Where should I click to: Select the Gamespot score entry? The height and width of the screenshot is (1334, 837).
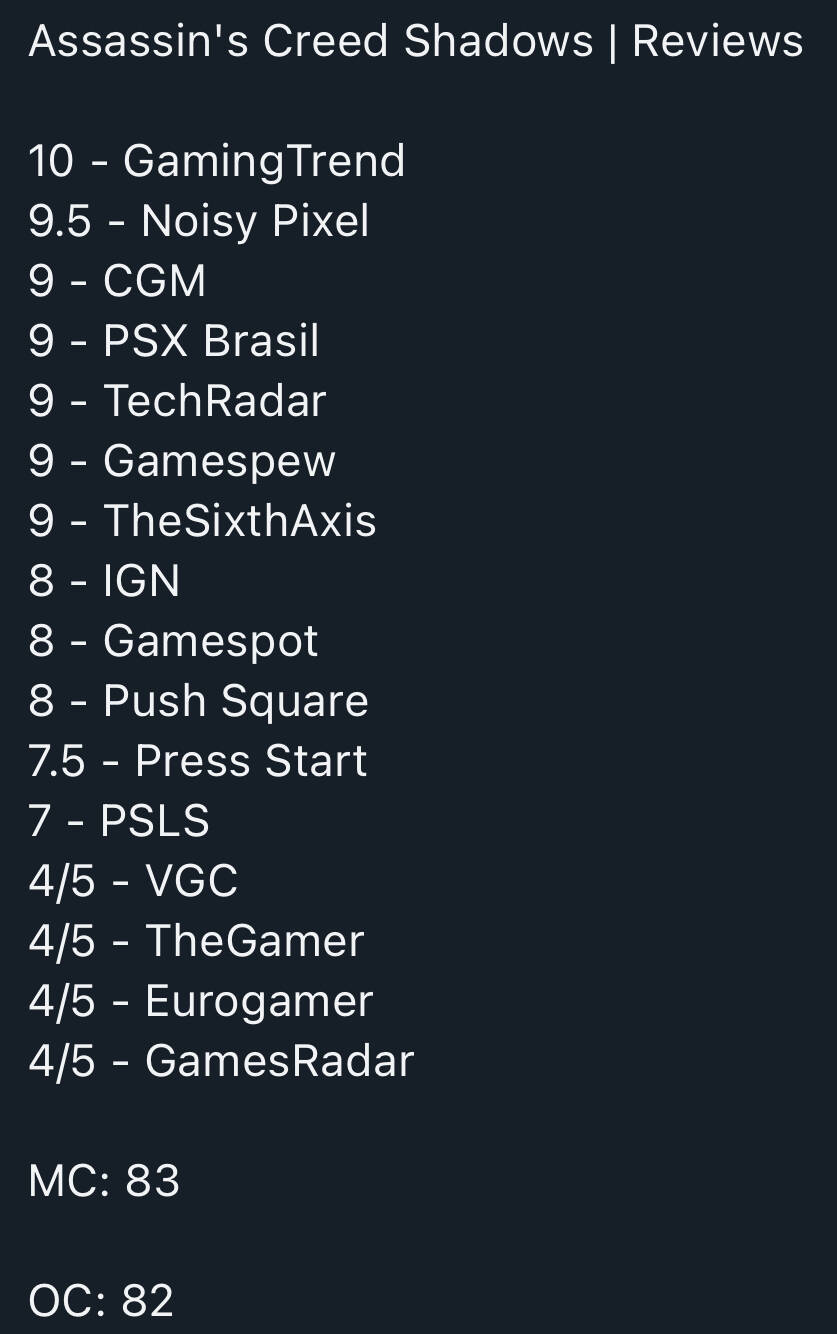coord(173,642)
